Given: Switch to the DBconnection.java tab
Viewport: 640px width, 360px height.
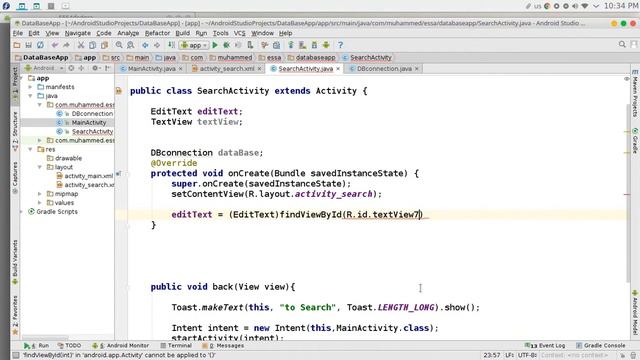Looking at the screenshot, I should pyautogui.click(x=384, y=69).
